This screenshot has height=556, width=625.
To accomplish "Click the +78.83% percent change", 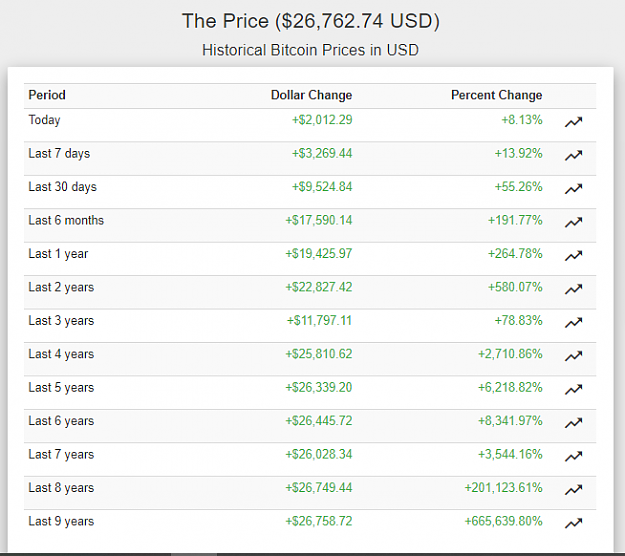I will click(519, 321).
